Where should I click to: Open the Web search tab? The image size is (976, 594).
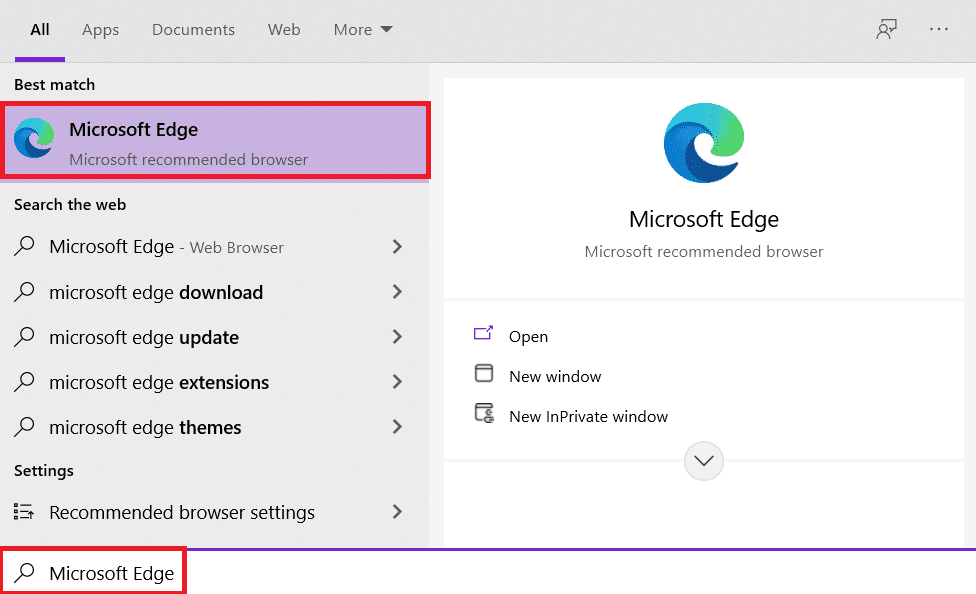pos(284,29)
